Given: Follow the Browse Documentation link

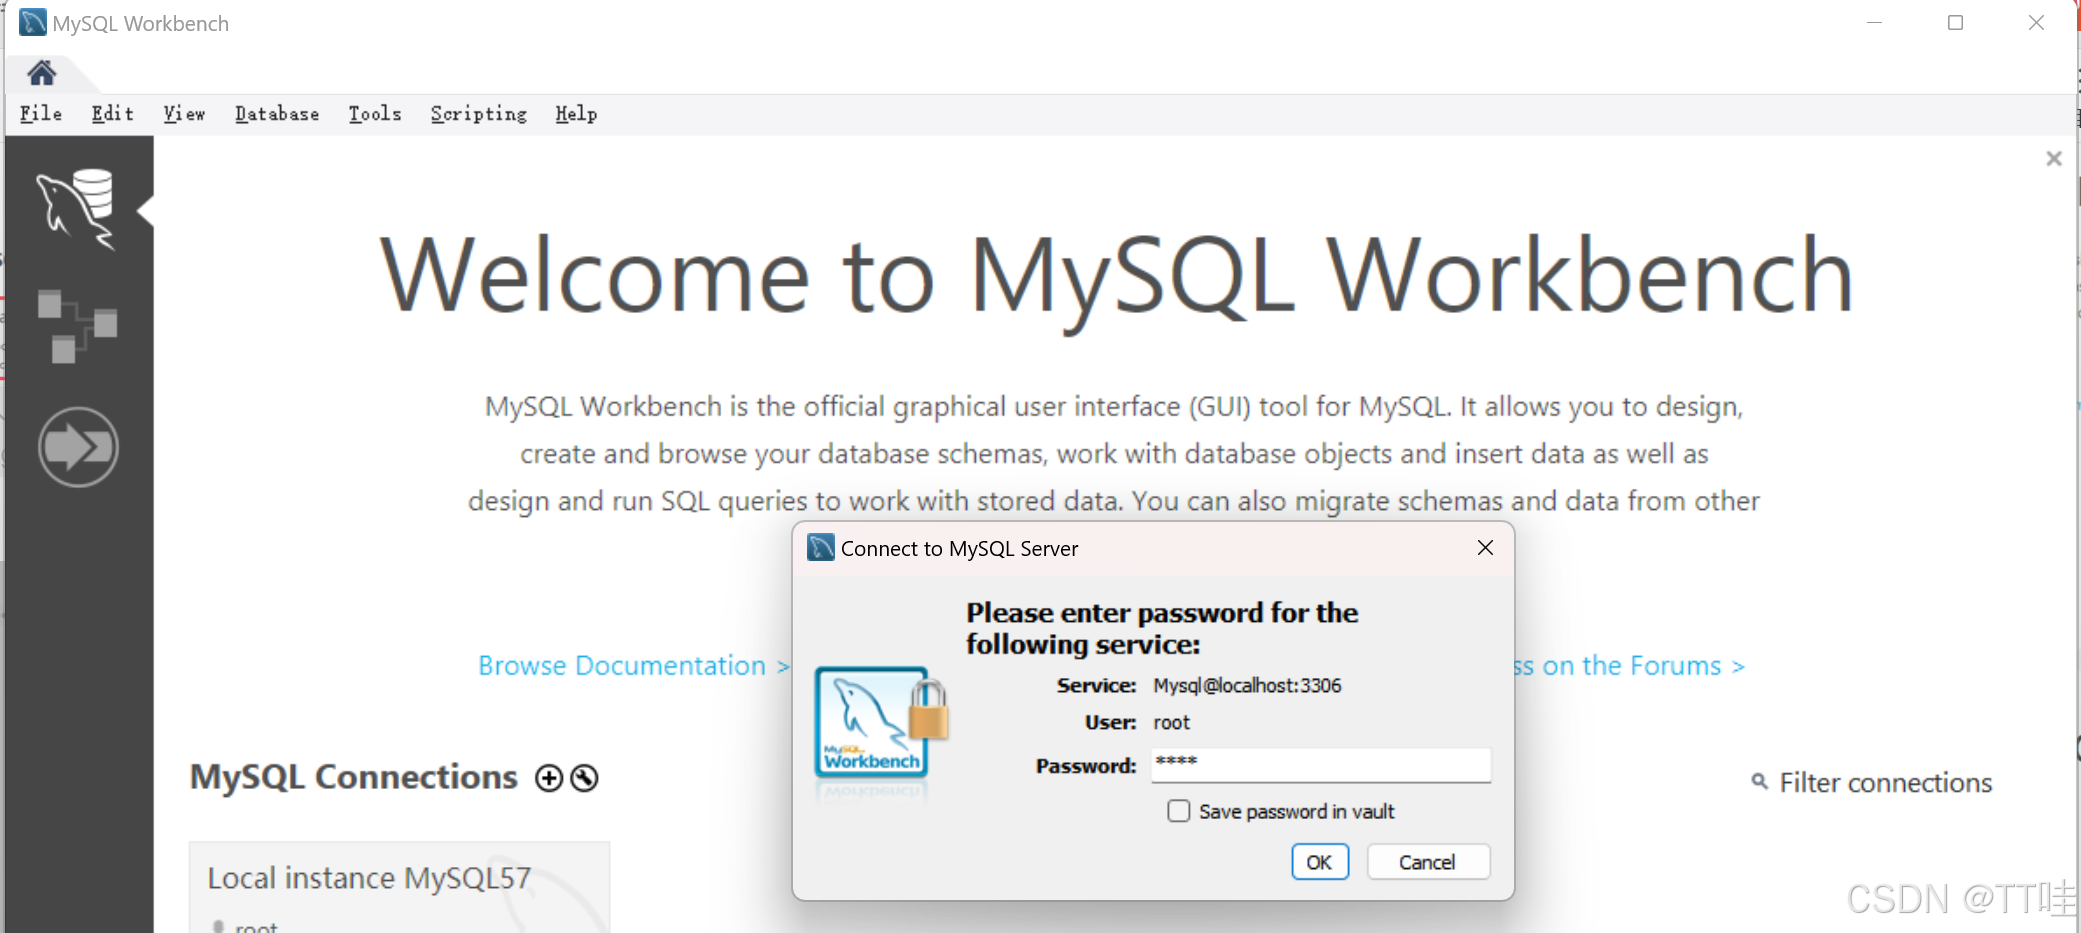Looking at the screenshot, I should (x=634, y=666).
